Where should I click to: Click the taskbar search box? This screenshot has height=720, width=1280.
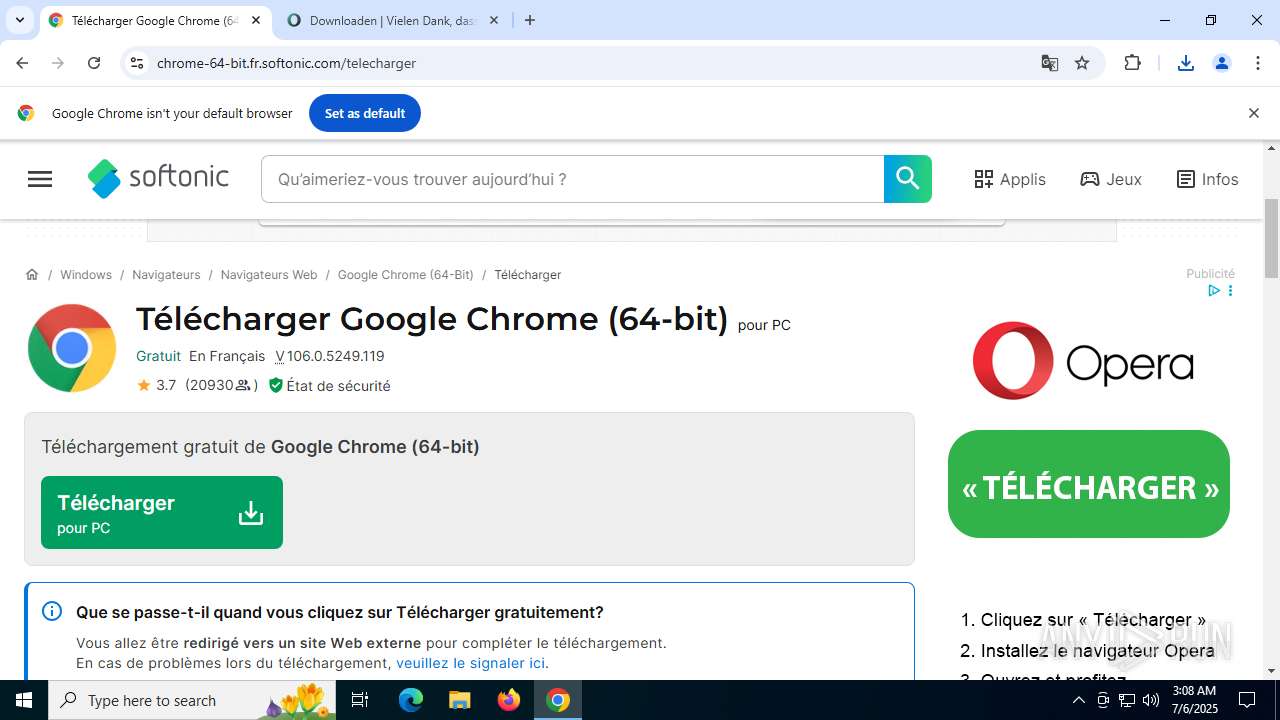point(193,700)
